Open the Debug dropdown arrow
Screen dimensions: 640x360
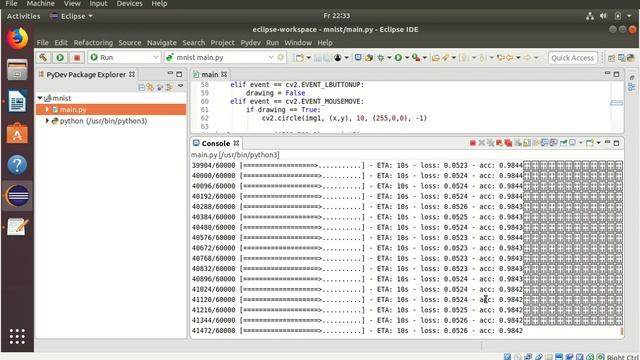[389, 58]
